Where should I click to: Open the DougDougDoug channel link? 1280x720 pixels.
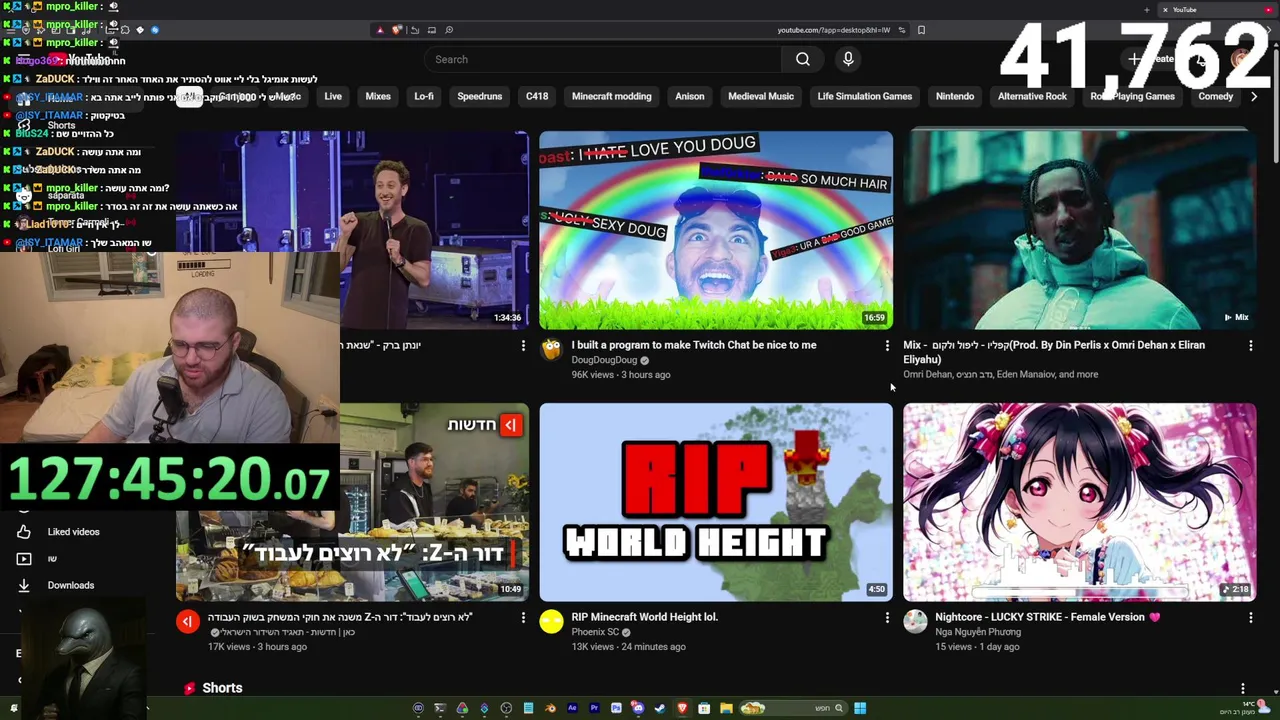[x=604, y=360]
